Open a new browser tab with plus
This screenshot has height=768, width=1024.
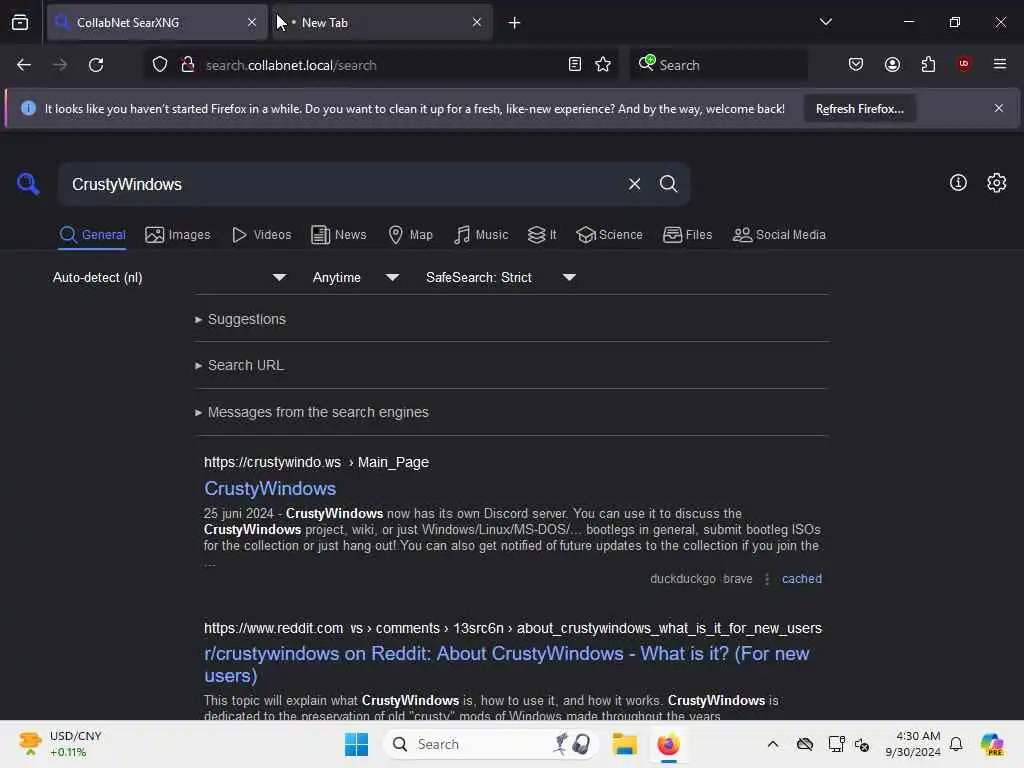coord(515,23)
